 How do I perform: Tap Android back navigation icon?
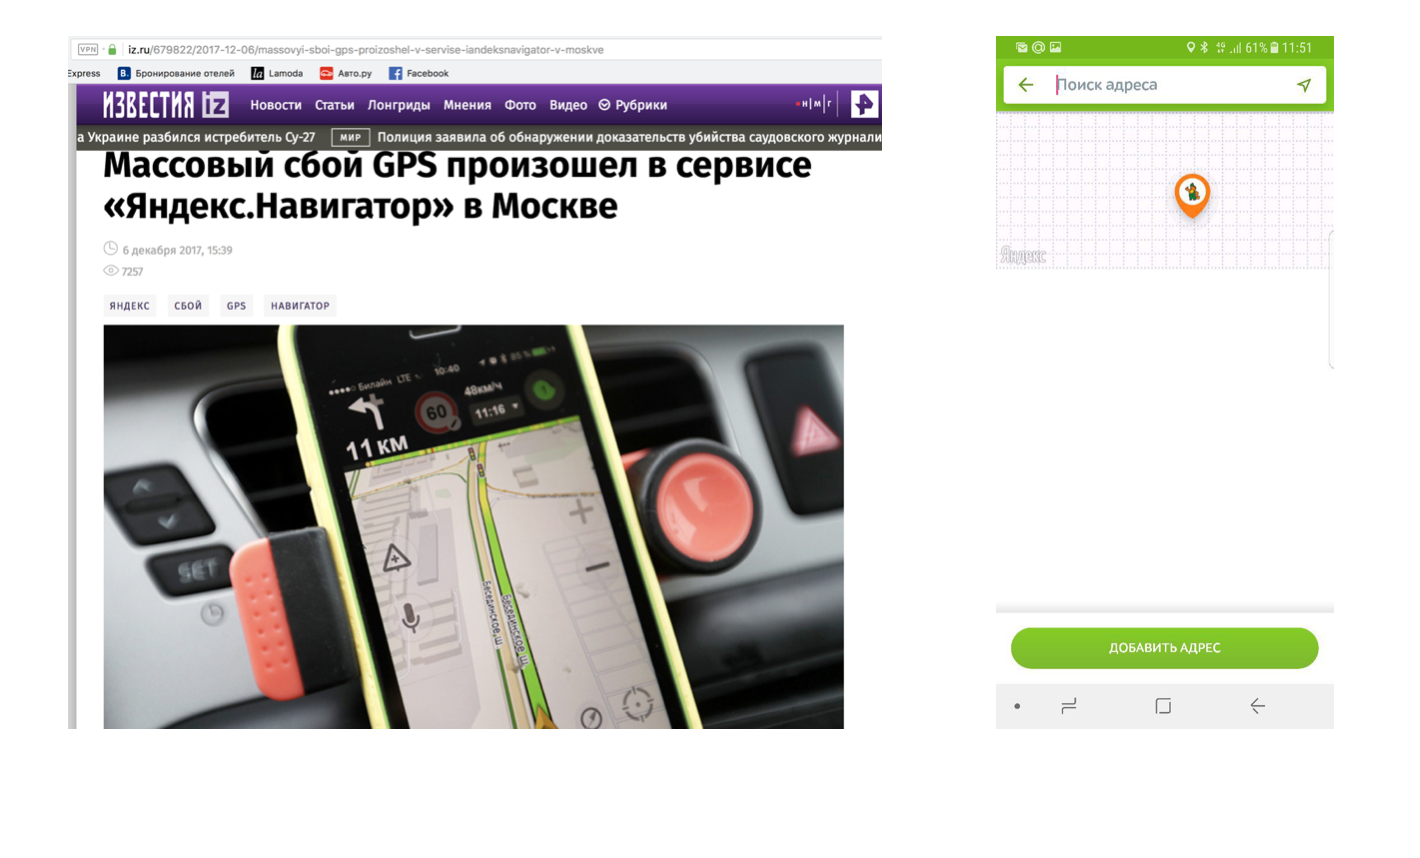pos(1257,706)
